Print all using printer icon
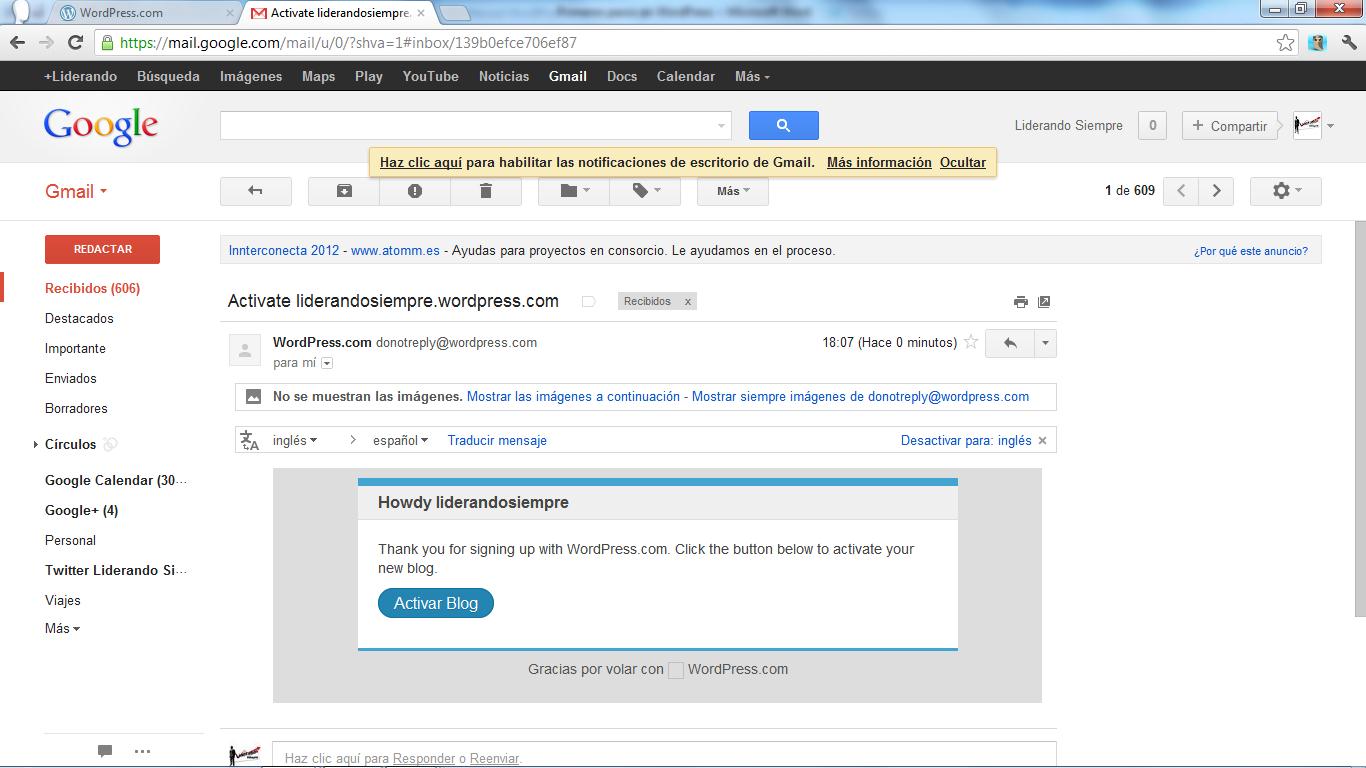Screen dimensions: 1366x768 1020,302
